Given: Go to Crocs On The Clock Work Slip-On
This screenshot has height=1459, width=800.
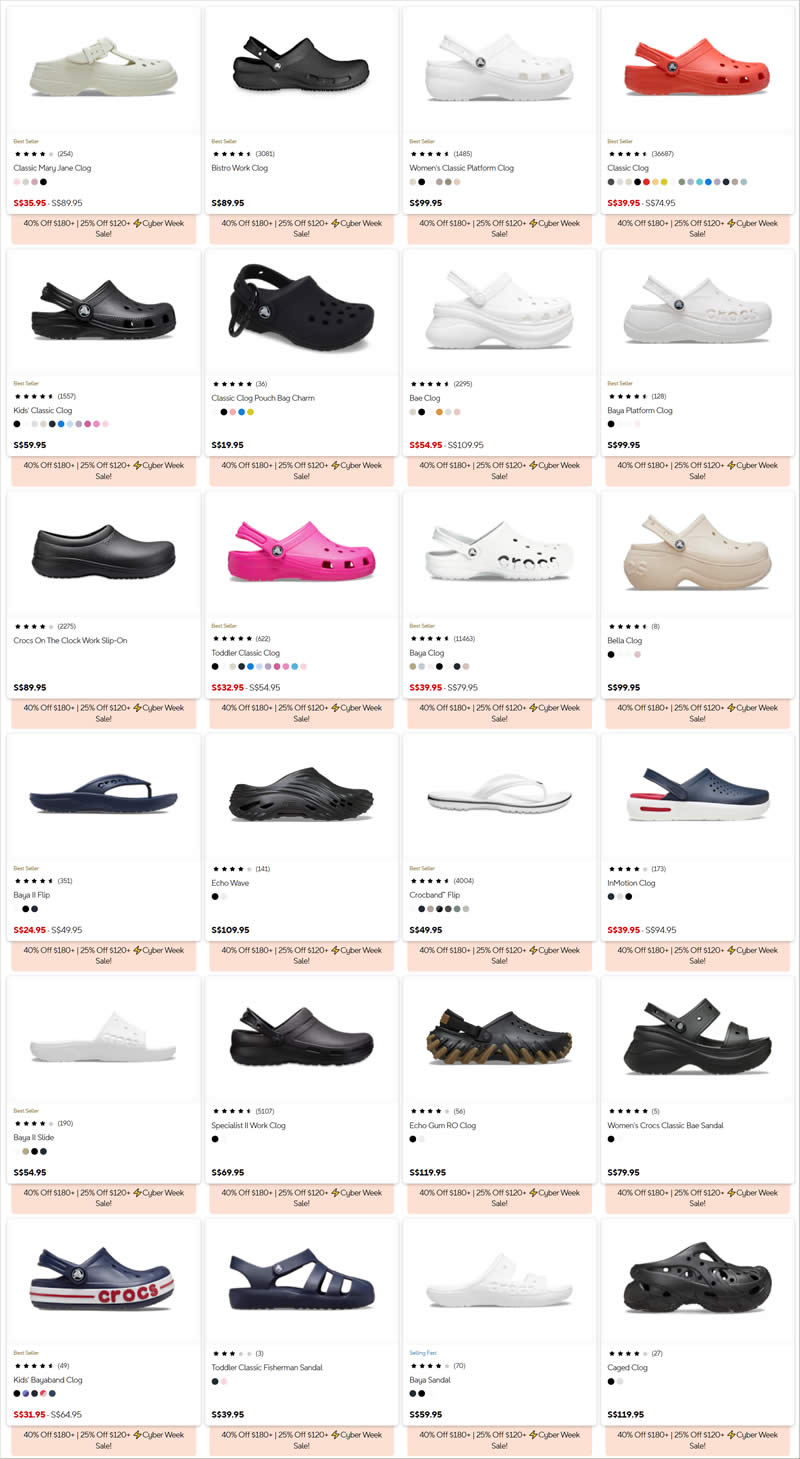Looking at the screenshot, I should pyautogui.click(x=70, y=641).
